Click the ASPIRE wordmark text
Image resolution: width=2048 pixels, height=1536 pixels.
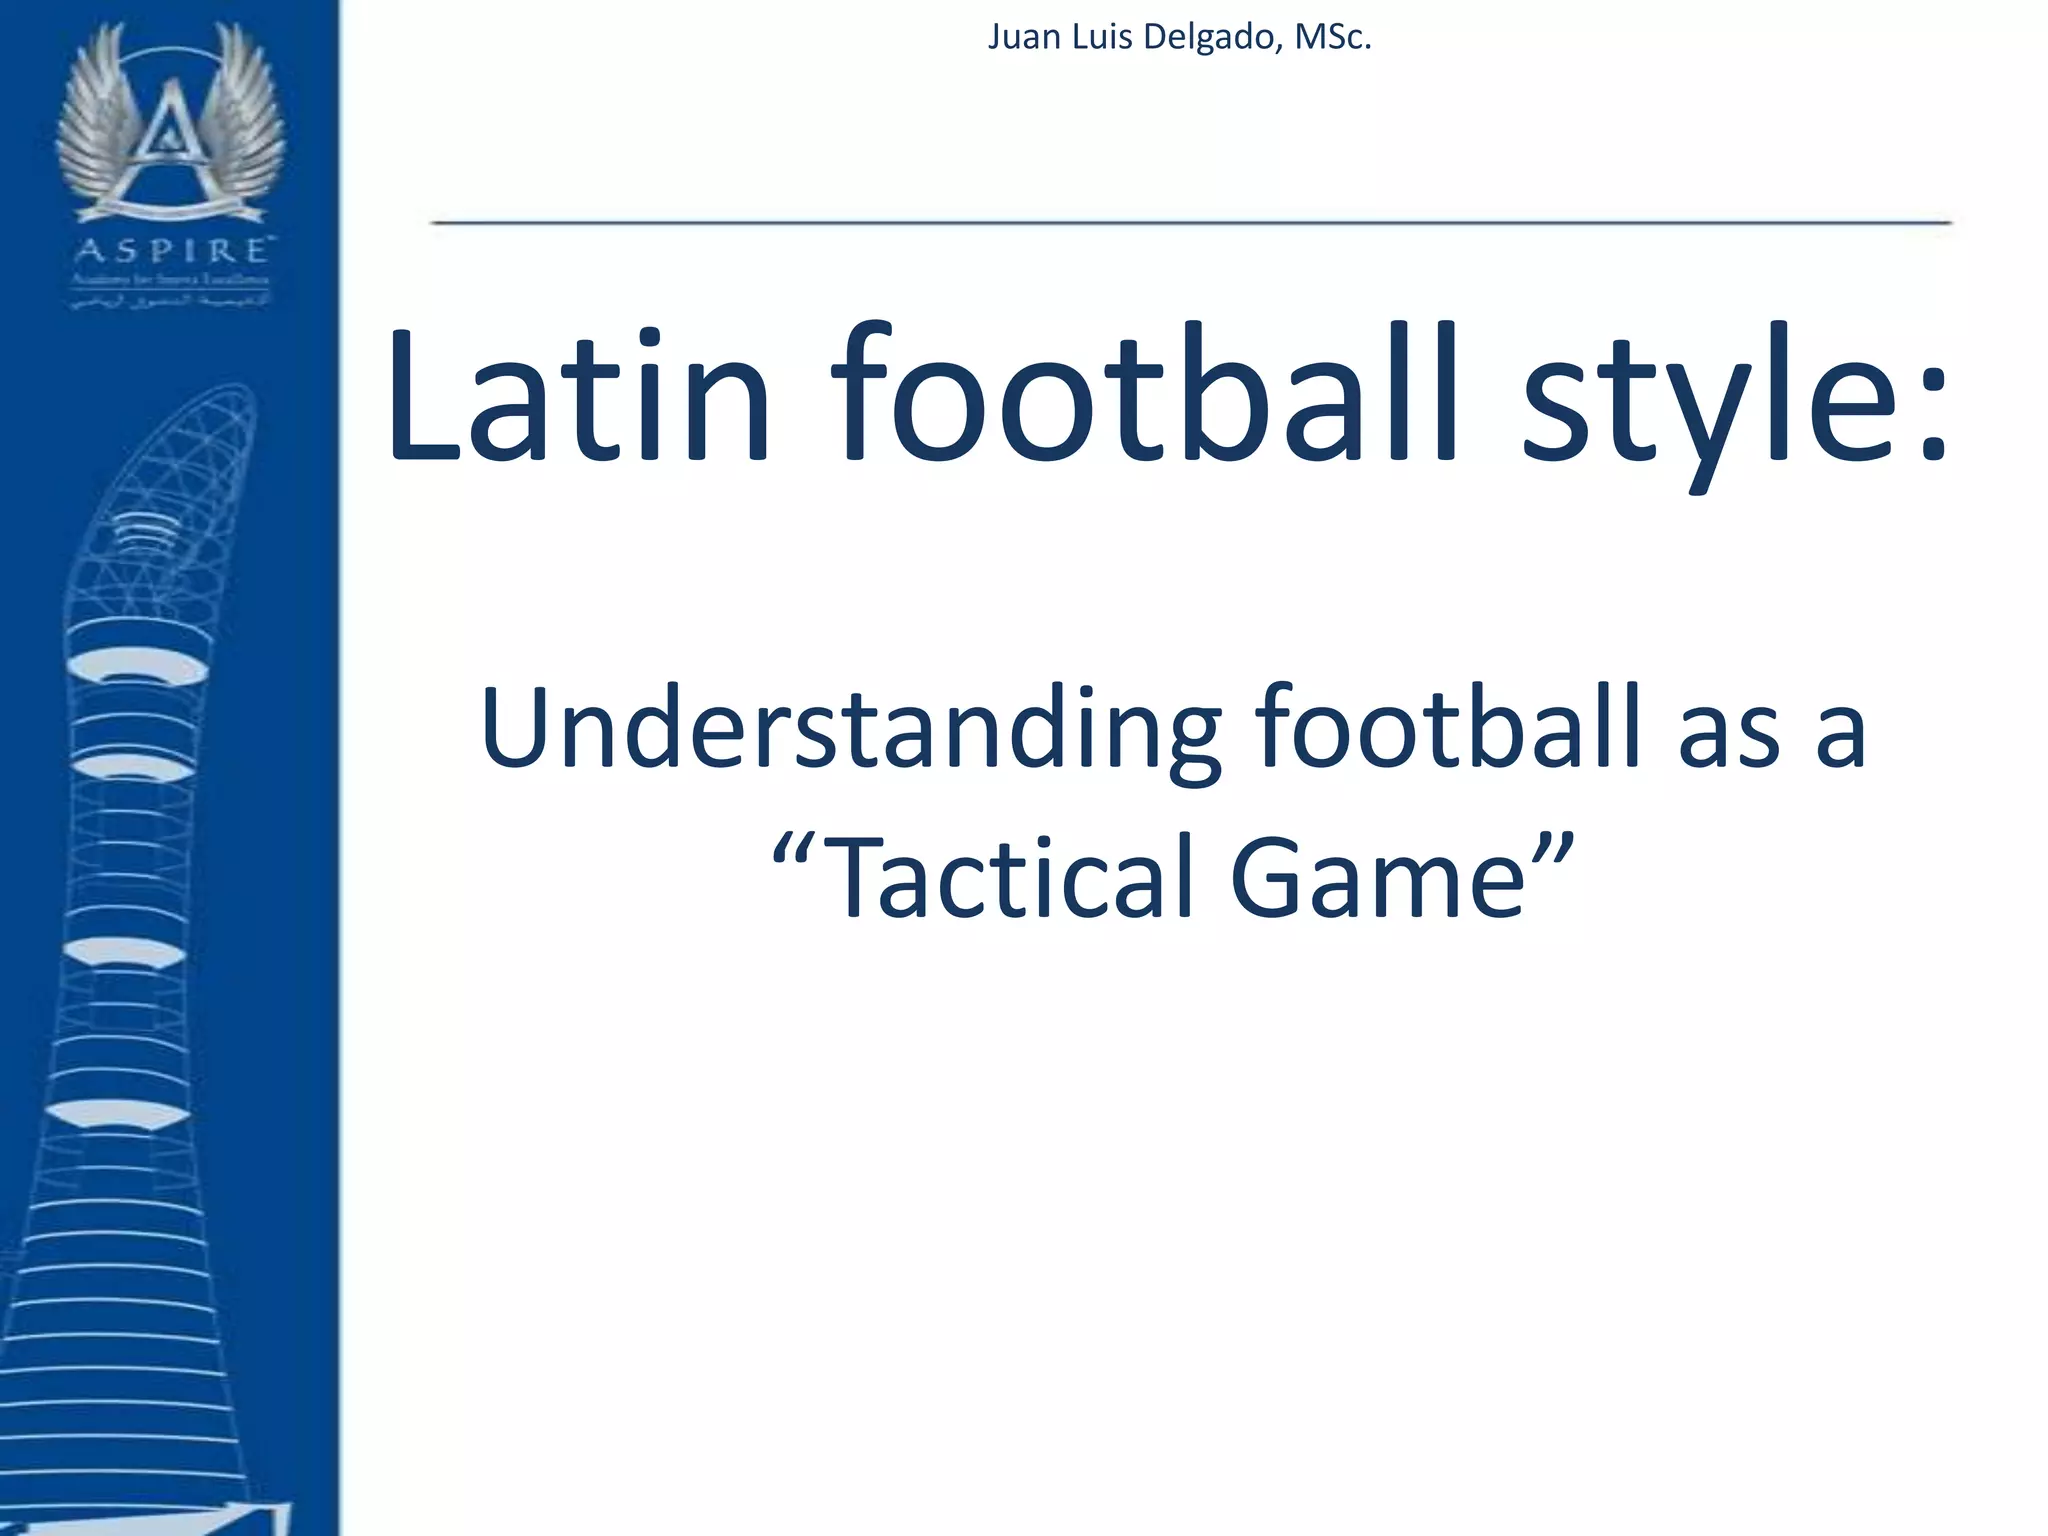(172, 249)
